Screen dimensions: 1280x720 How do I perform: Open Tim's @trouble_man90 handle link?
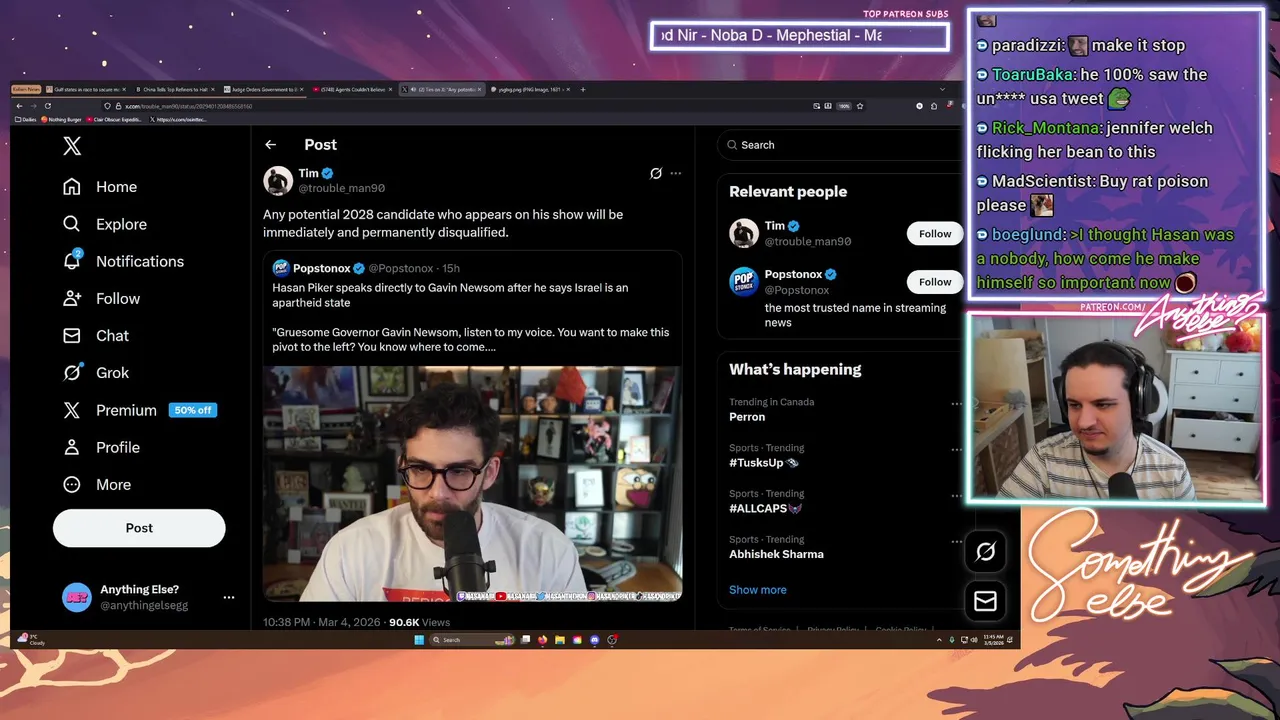tap(341, 188)
